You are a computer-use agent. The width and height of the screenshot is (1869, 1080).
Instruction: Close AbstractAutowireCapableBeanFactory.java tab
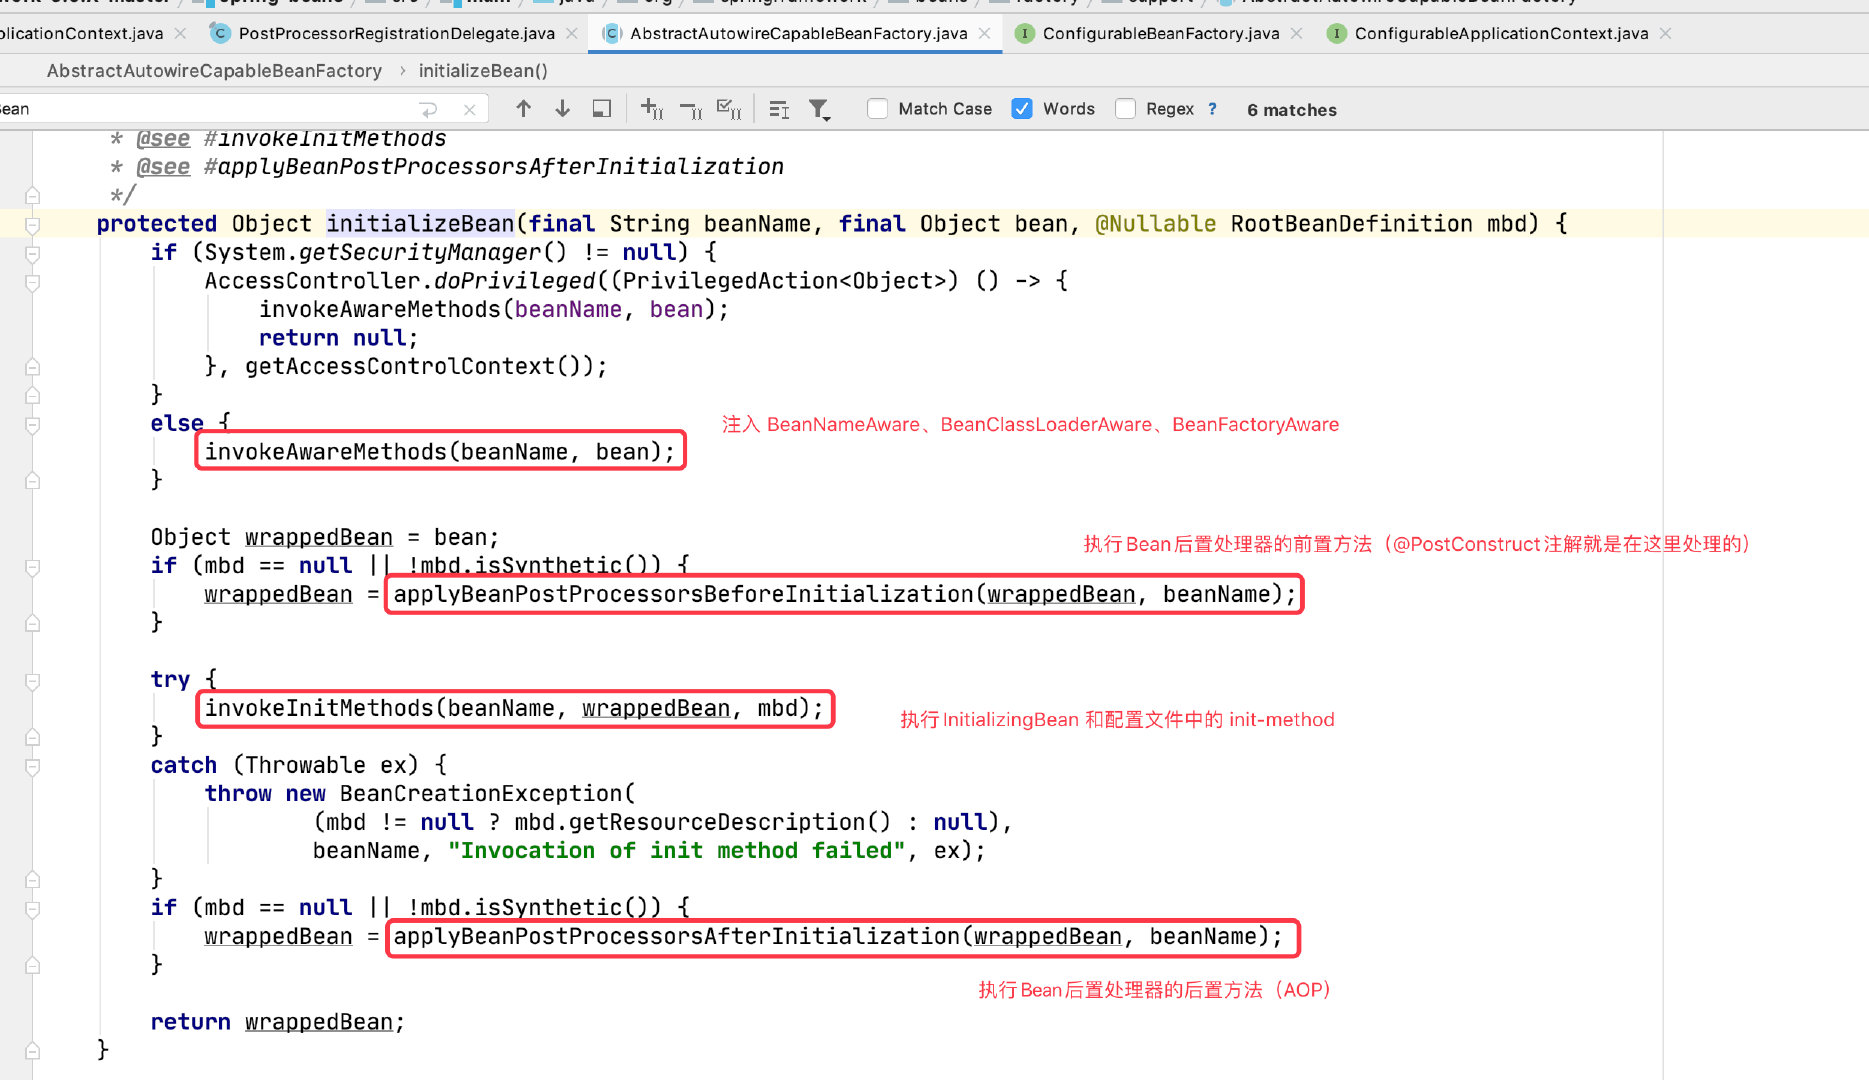point(984,33)
